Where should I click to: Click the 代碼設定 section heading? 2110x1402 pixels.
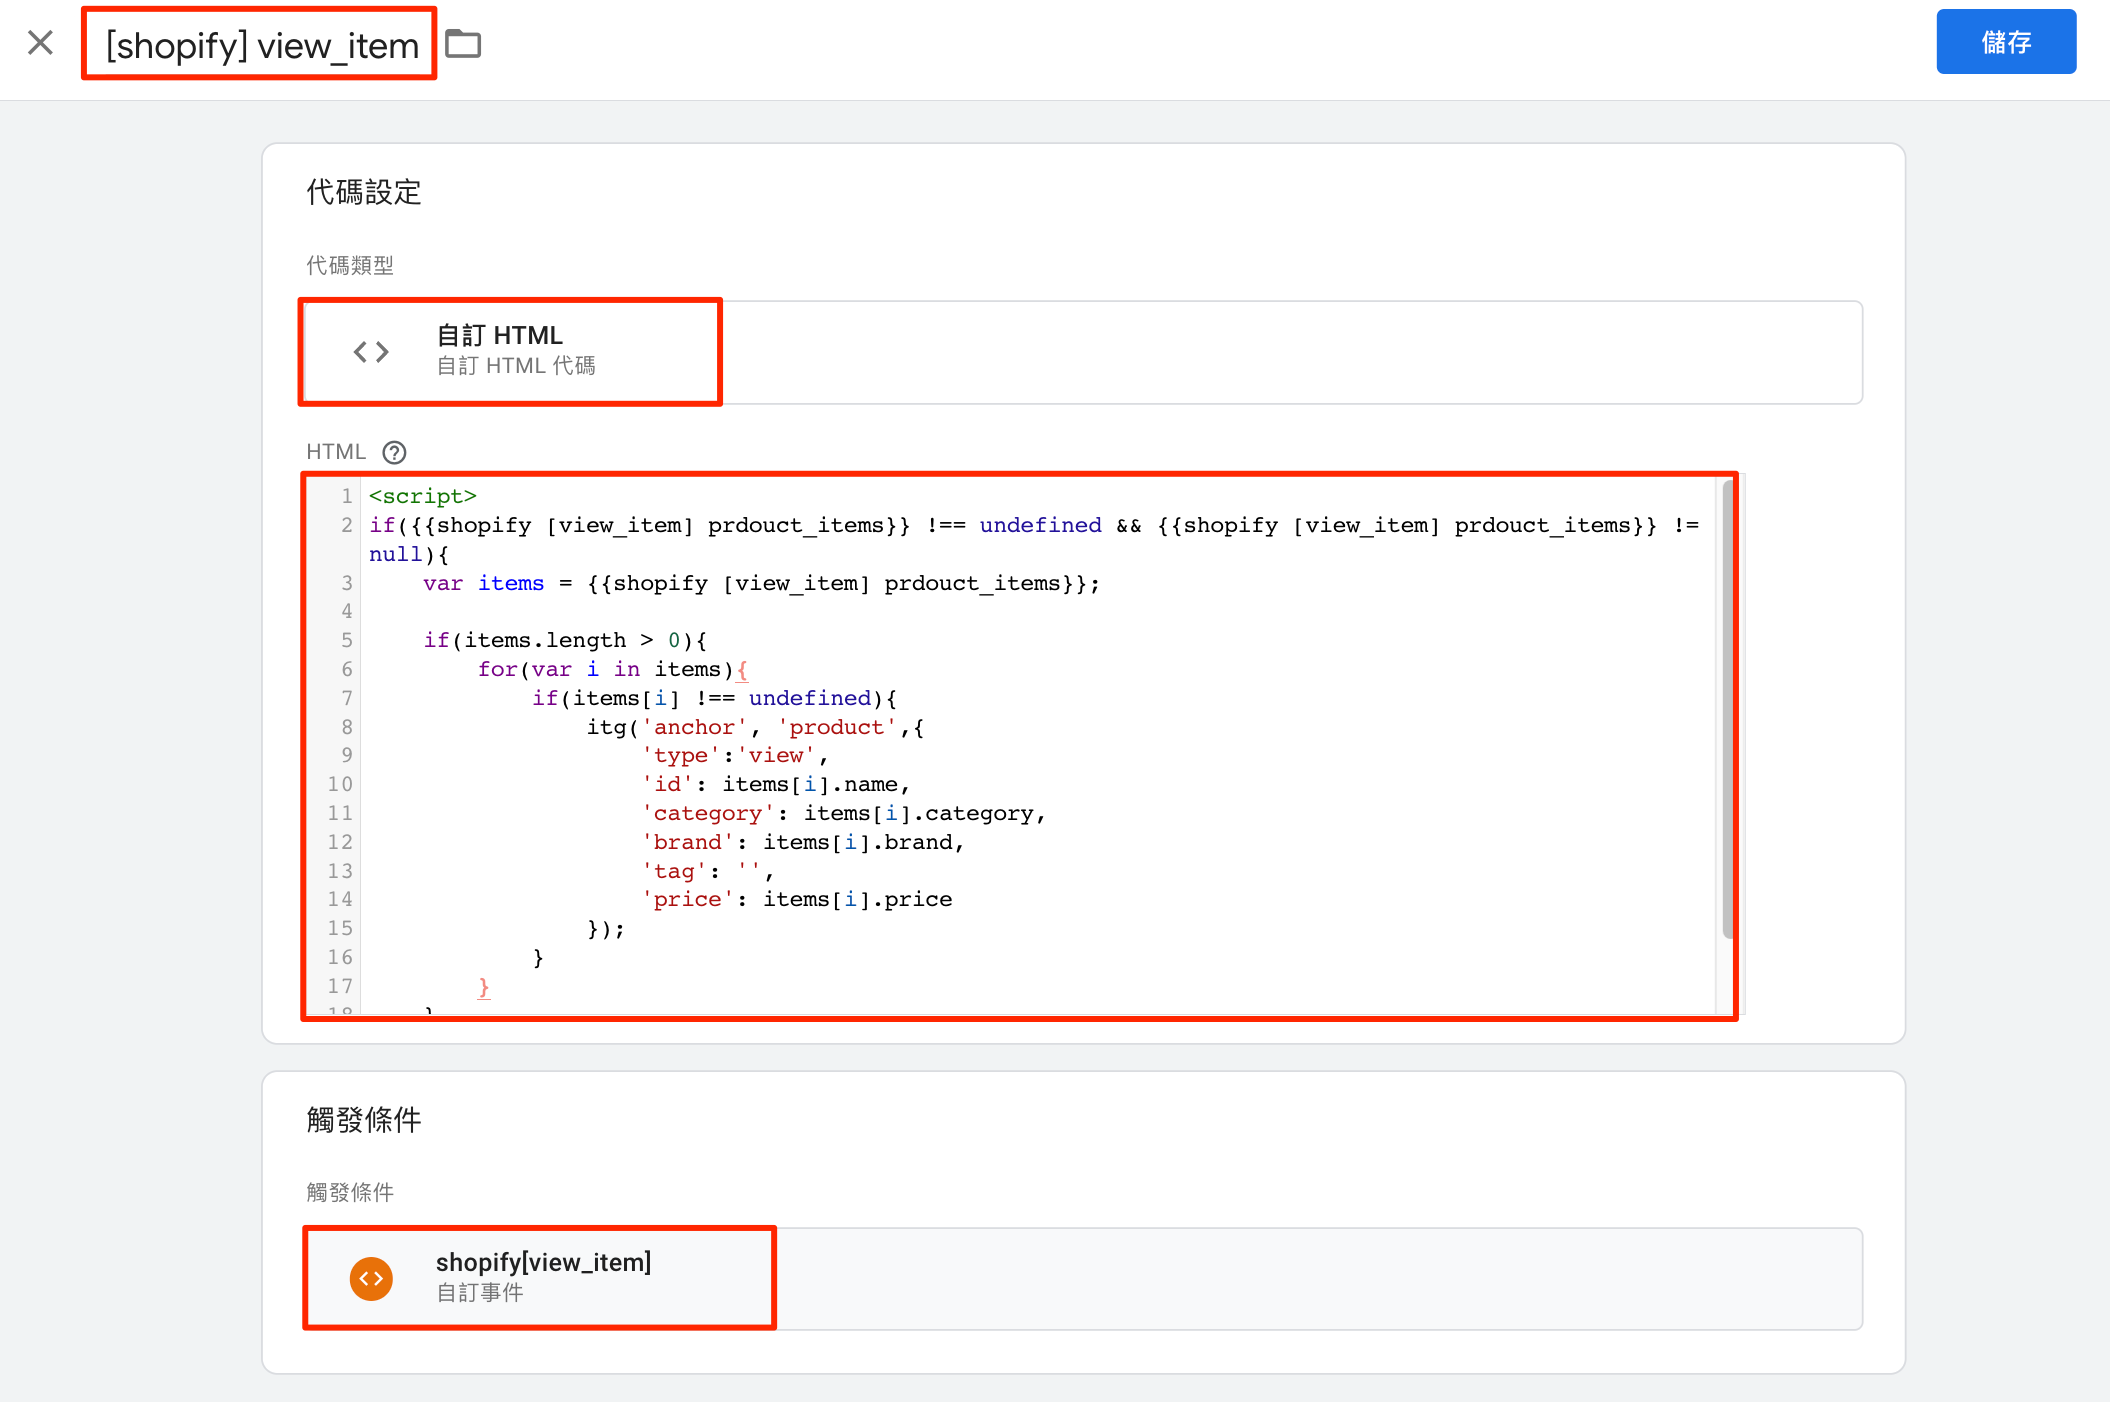pyautogui.click(x=364, y=192)
